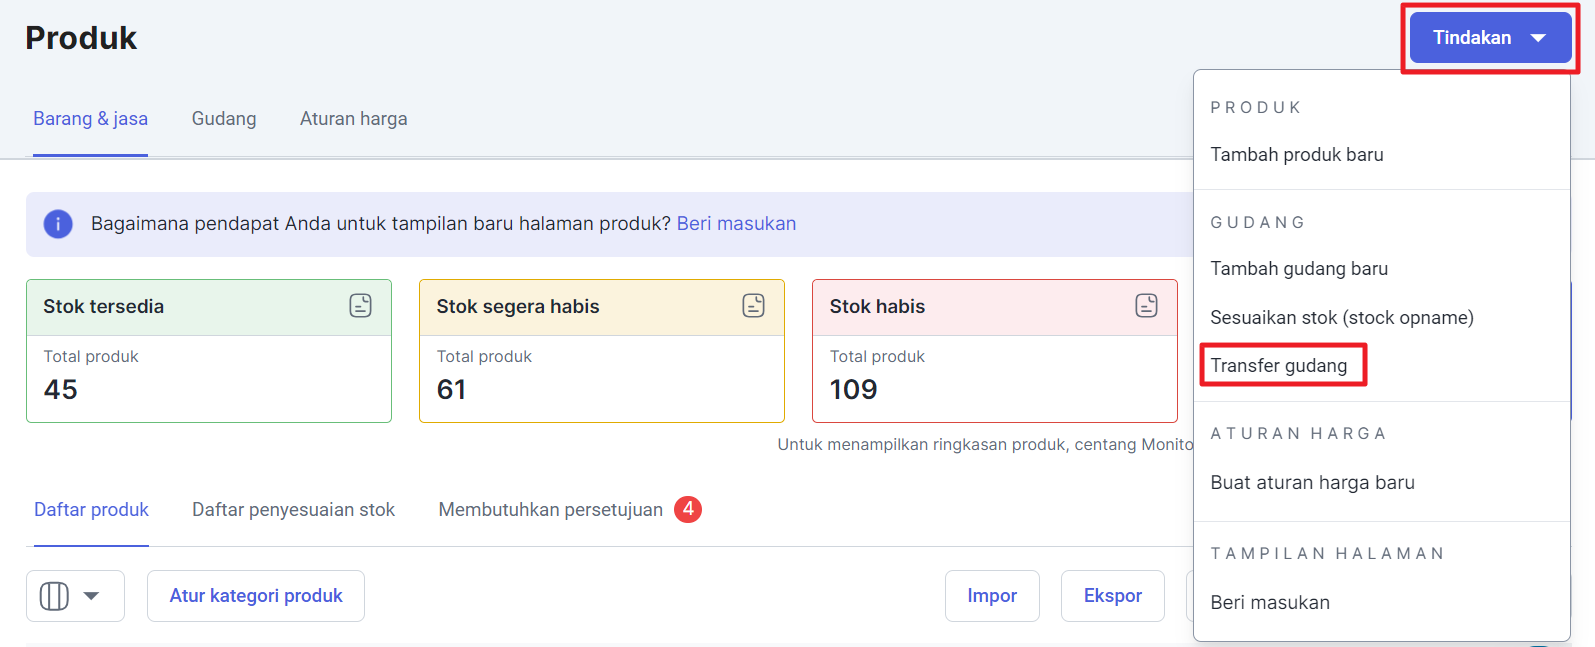This screenshot has width=1595, height=647.
Task: Click the Stok segera habis card title
Action: click(x=518, y=307)
